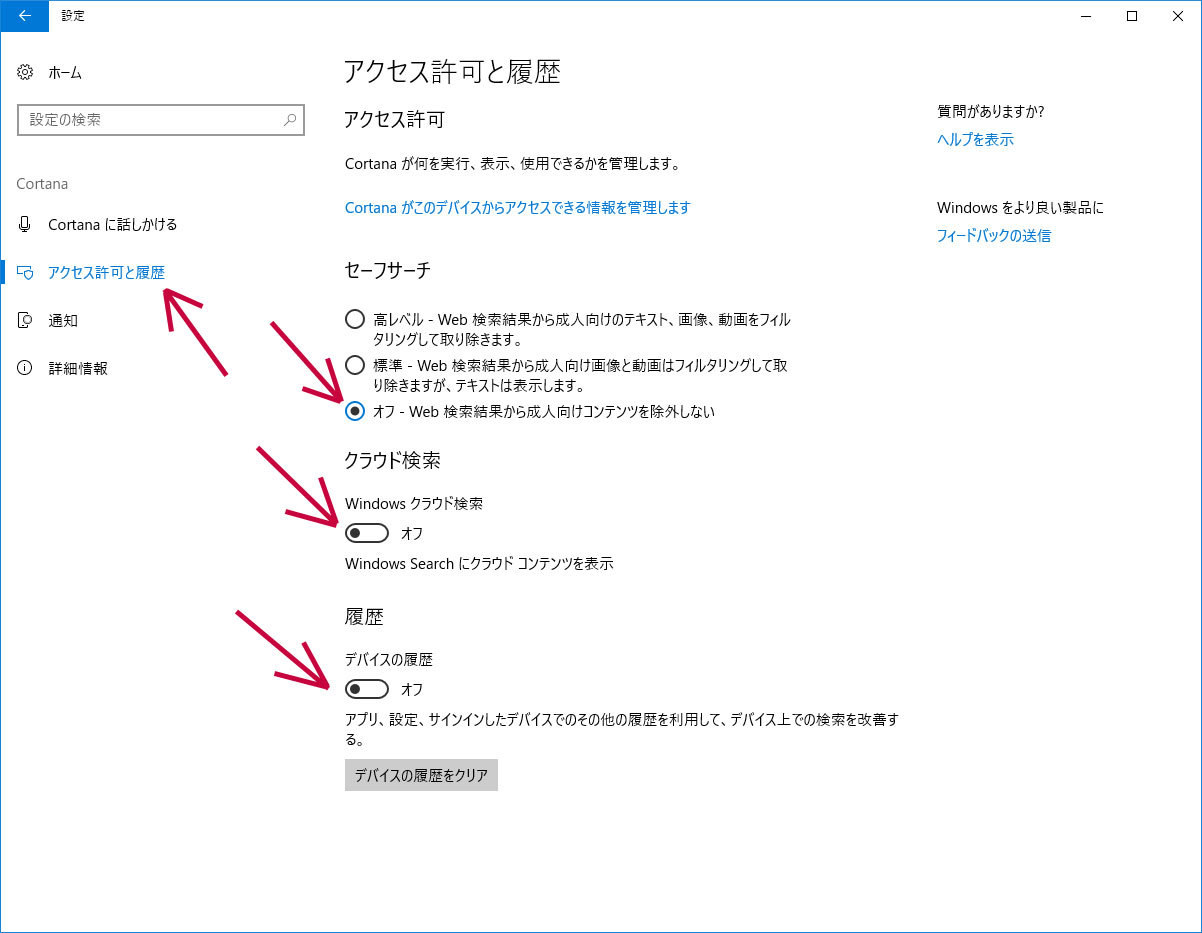The height and width of the screenshot is (933, 1202).
Task: Click the デバイスの履歴をクリア button
Action: coord(421,775)
